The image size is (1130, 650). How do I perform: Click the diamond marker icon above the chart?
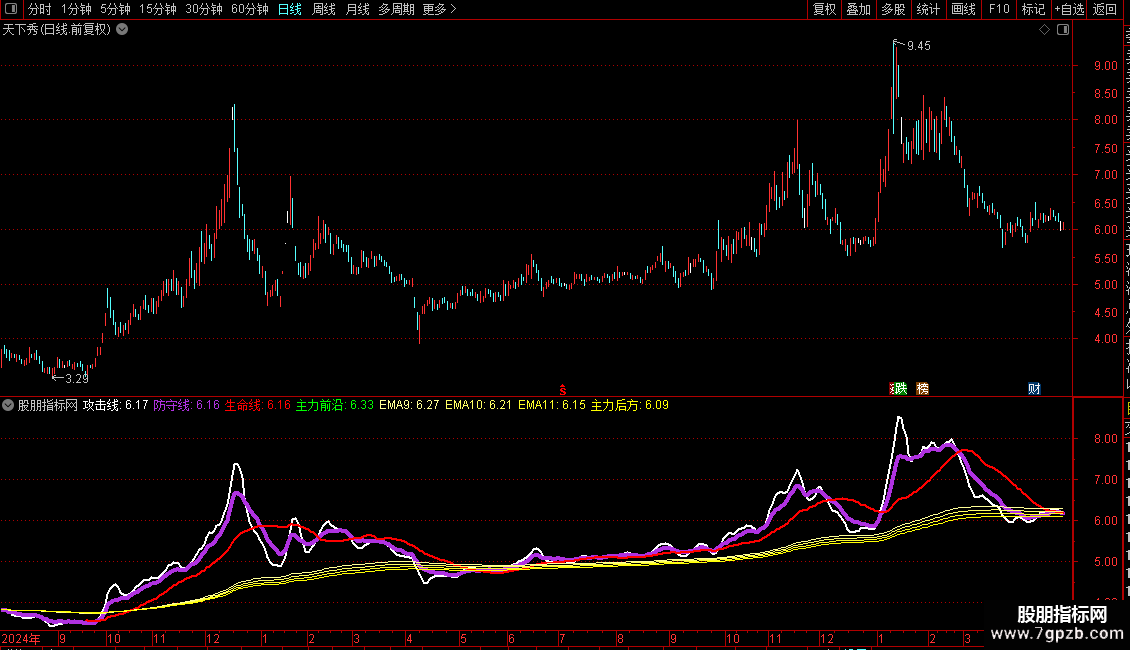[x=1044, y=30]
